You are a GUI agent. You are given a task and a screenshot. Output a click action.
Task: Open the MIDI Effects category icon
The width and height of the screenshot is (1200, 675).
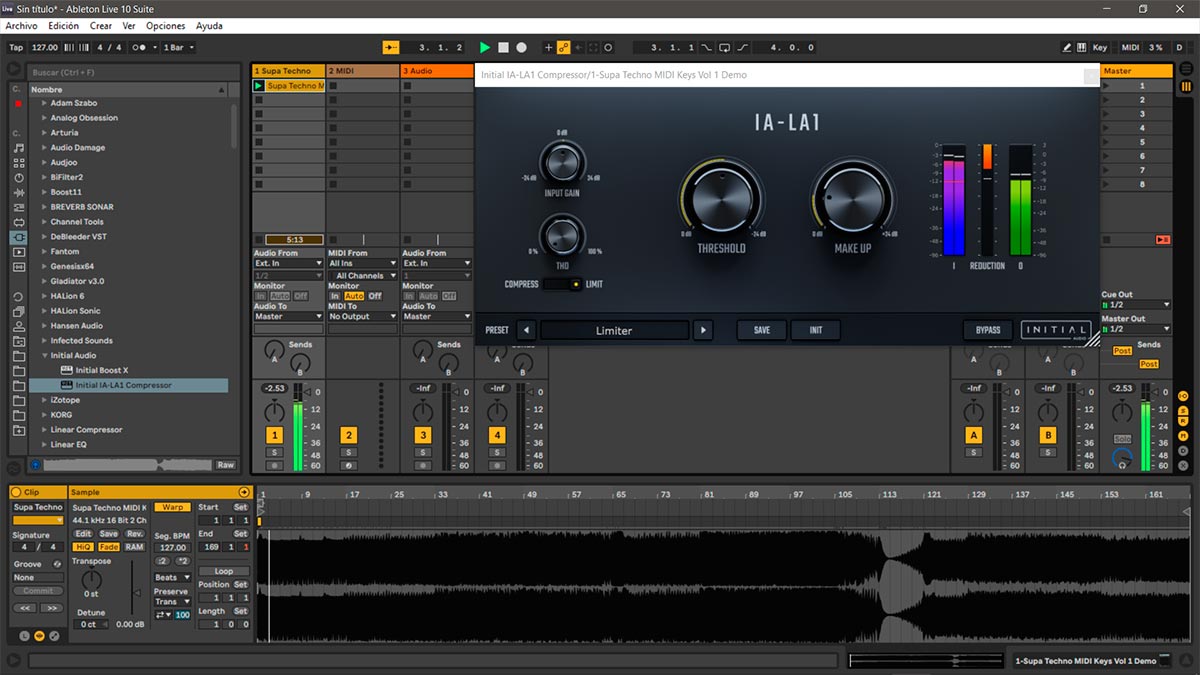(18, 207)
